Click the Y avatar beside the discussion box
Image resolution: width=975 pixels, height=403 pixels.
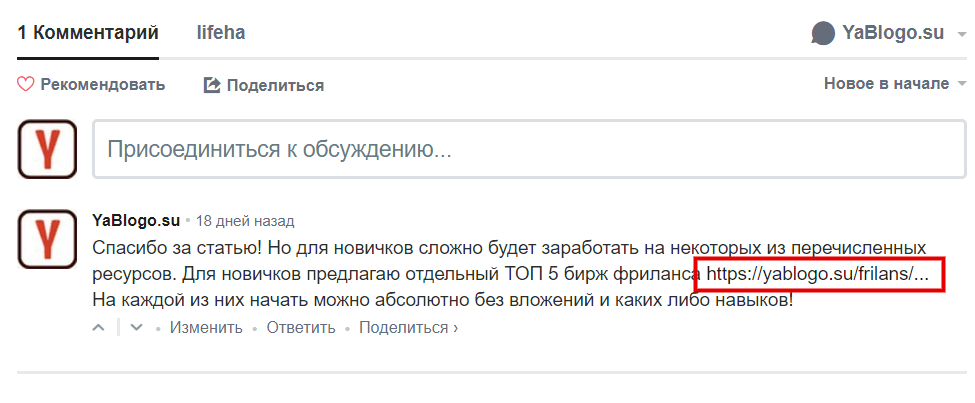point(47,149)
